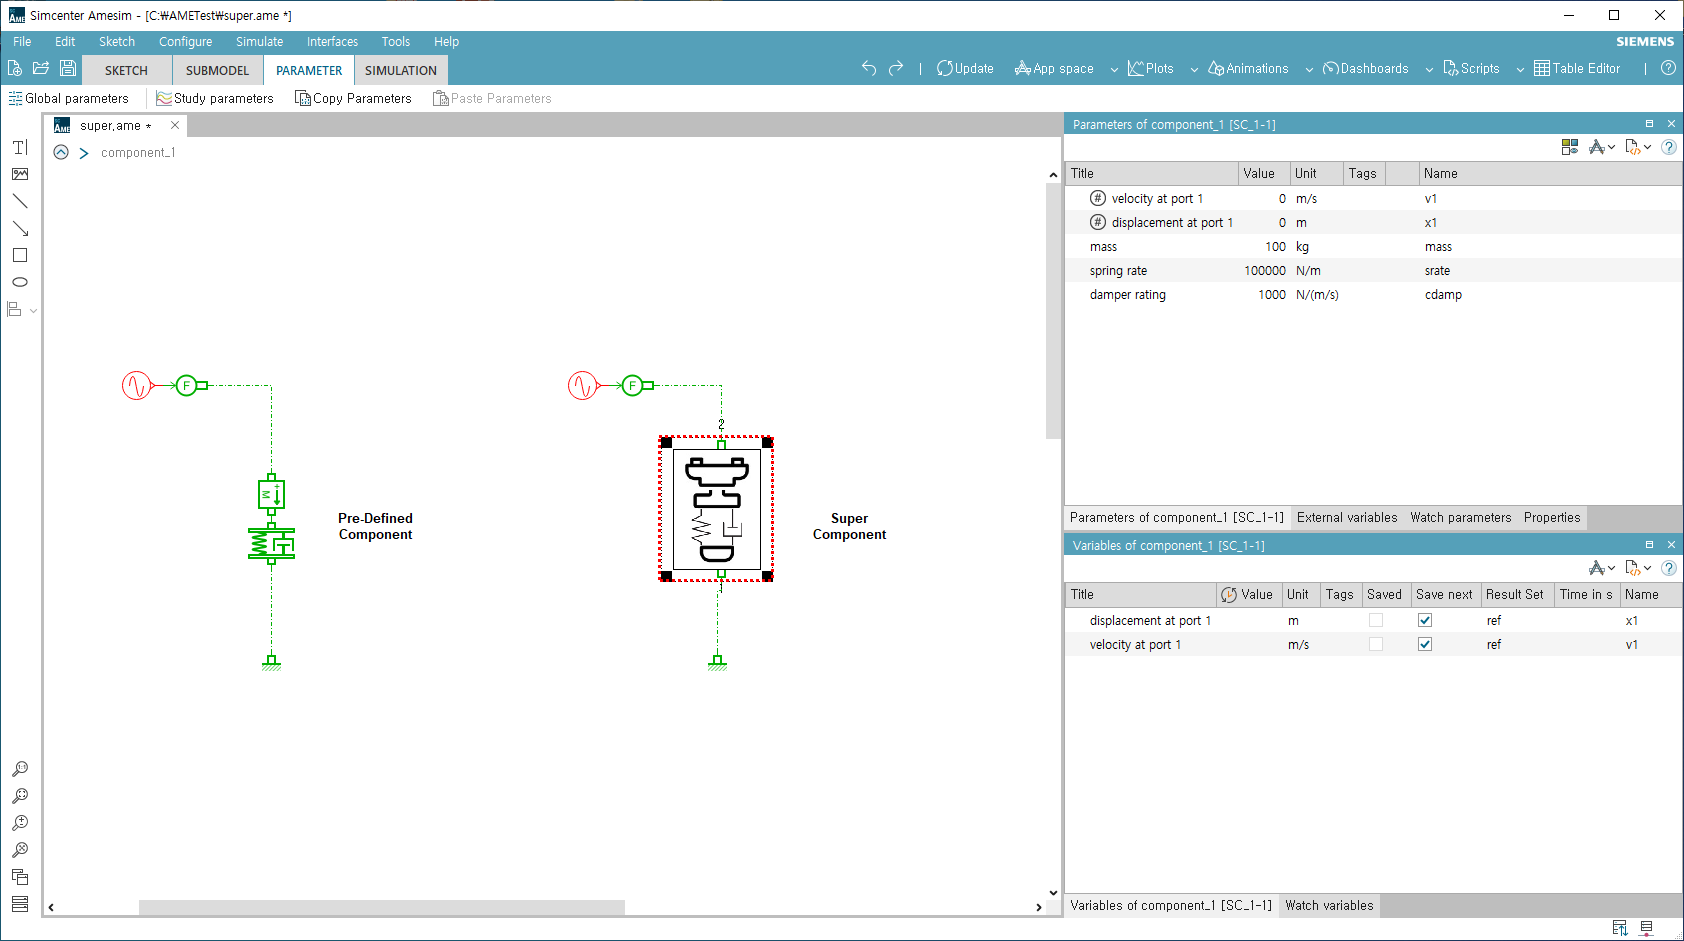Viewport: 1684px width, 941px height.
Task: Close the super.ame document tab
Action: pyautogui.click(x=175, y=125)
